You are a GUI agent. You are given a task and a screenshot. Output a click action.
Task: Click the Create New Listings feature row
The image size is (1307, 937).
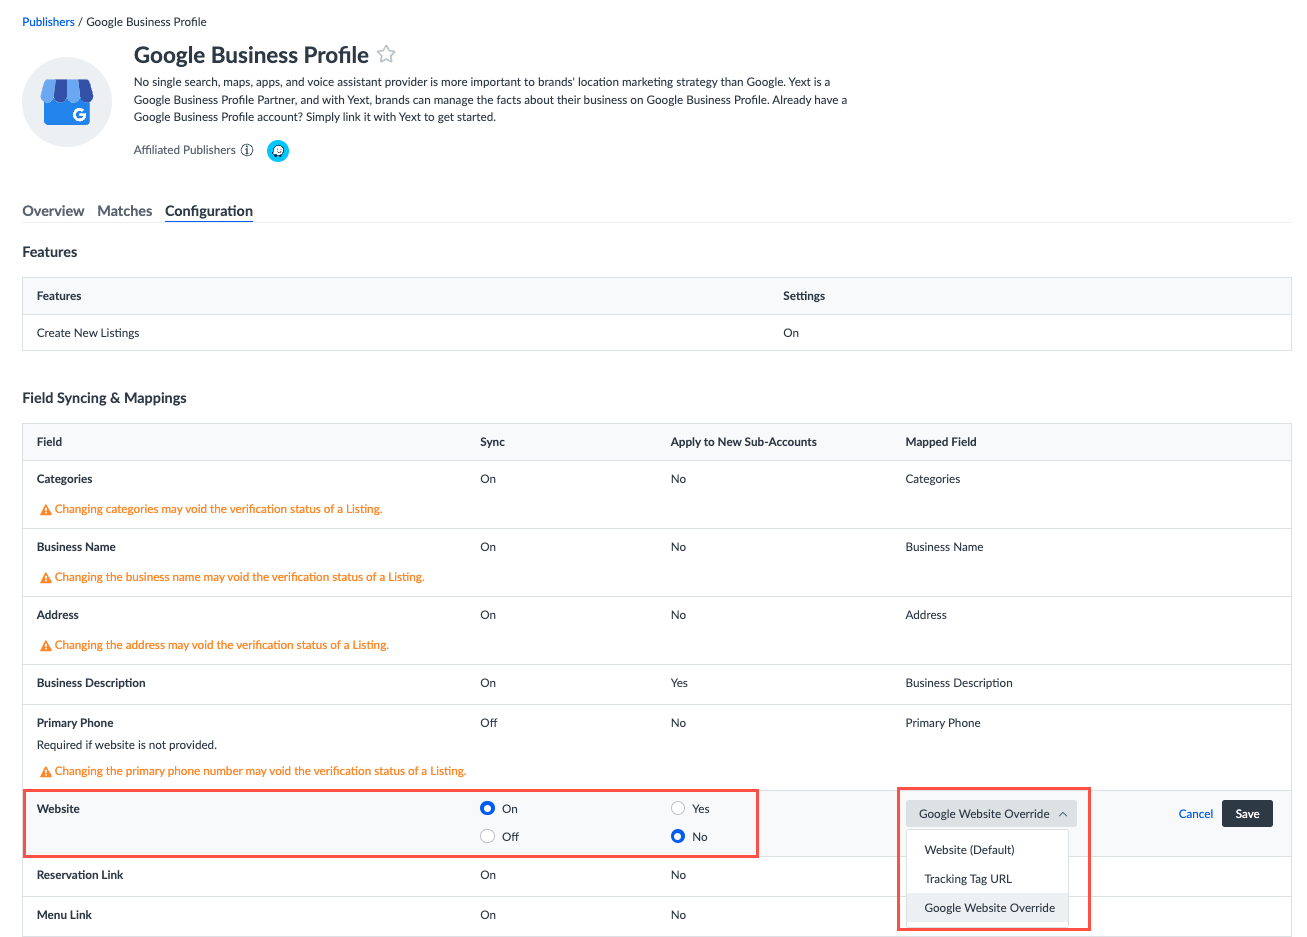coord(656,333)
